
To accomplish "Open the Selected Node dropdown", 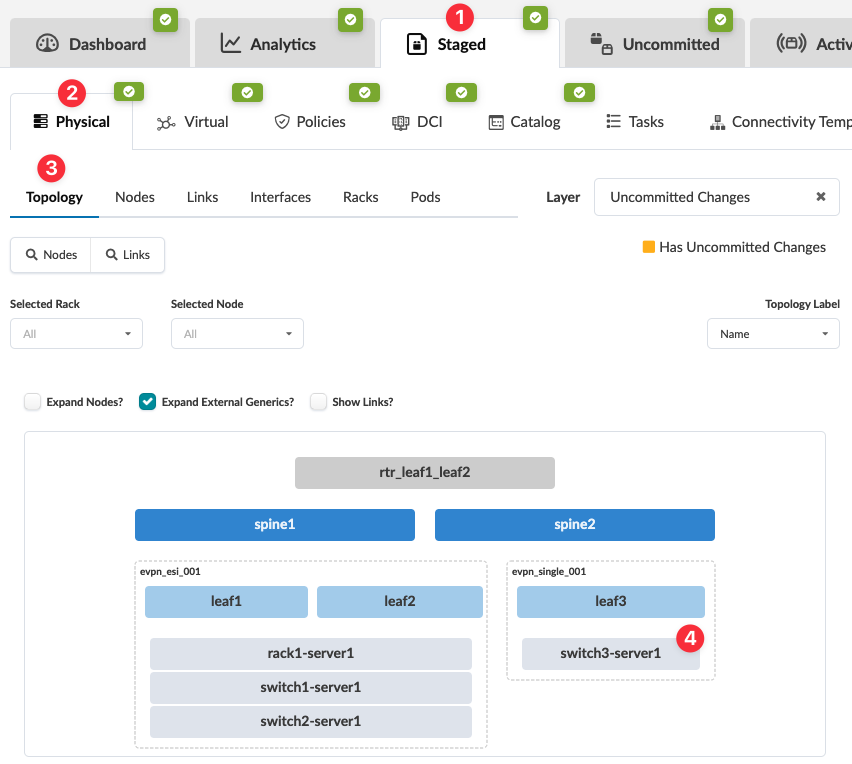I will coord(237,334).
